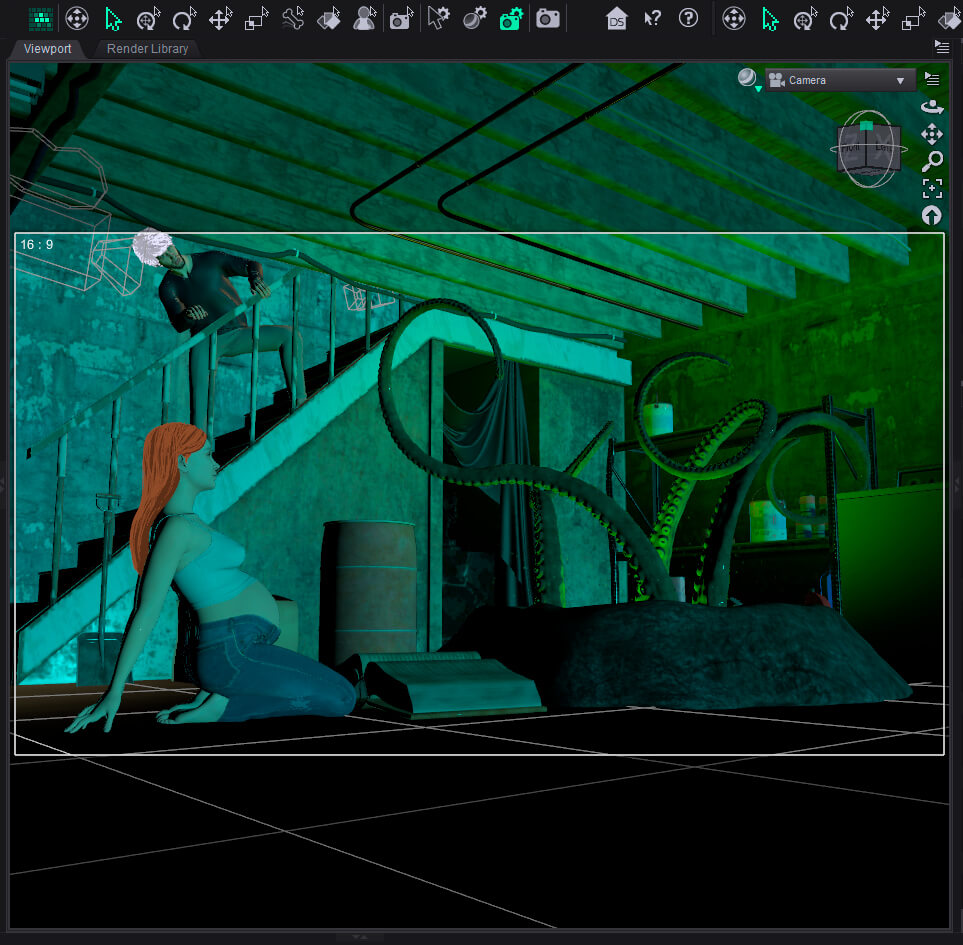Open the Draw Style sphere dropdown

click(x=749, y=79)
